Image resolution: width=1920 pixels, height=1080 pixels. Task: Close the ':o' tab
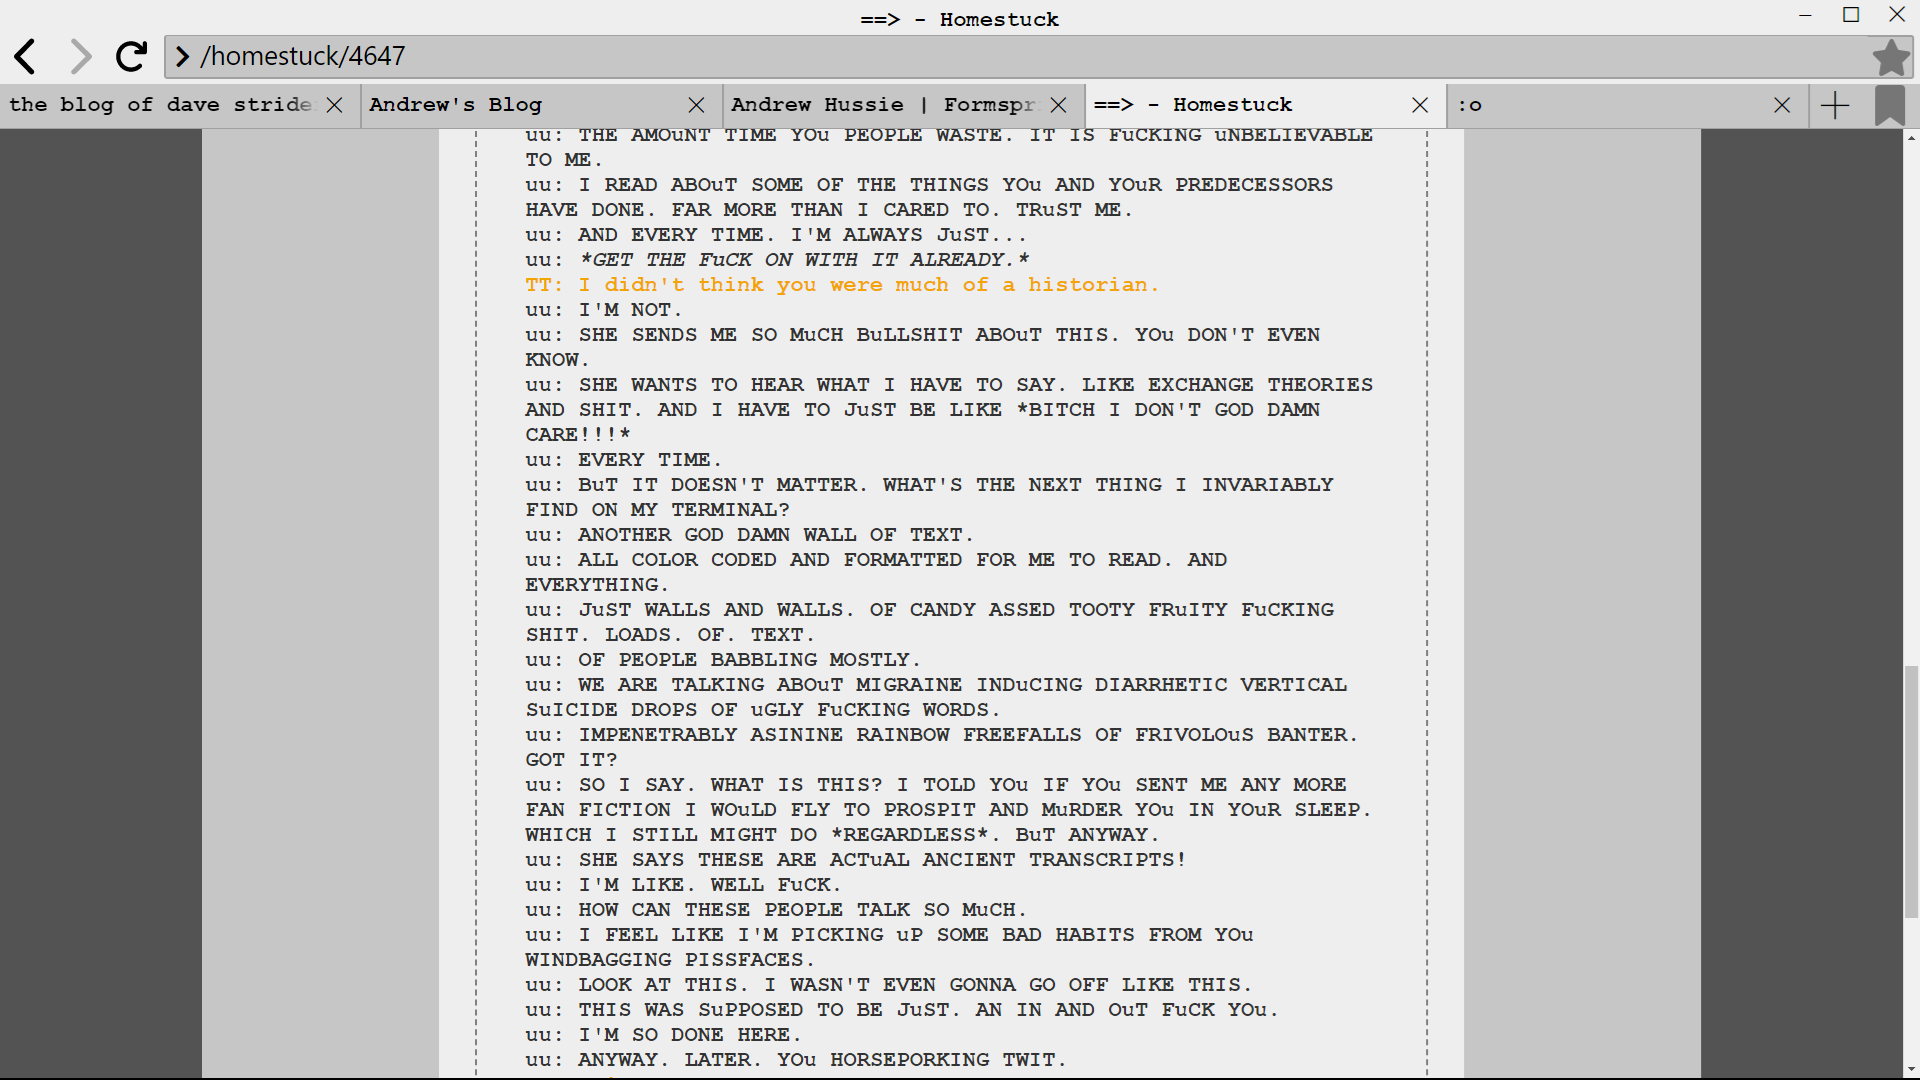tap(1781, 105)
